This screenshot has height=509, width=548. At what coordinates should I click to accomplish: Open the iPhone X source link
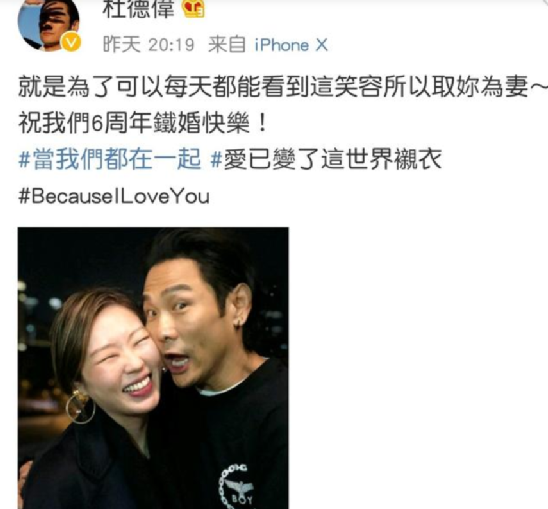pos(291,45)
